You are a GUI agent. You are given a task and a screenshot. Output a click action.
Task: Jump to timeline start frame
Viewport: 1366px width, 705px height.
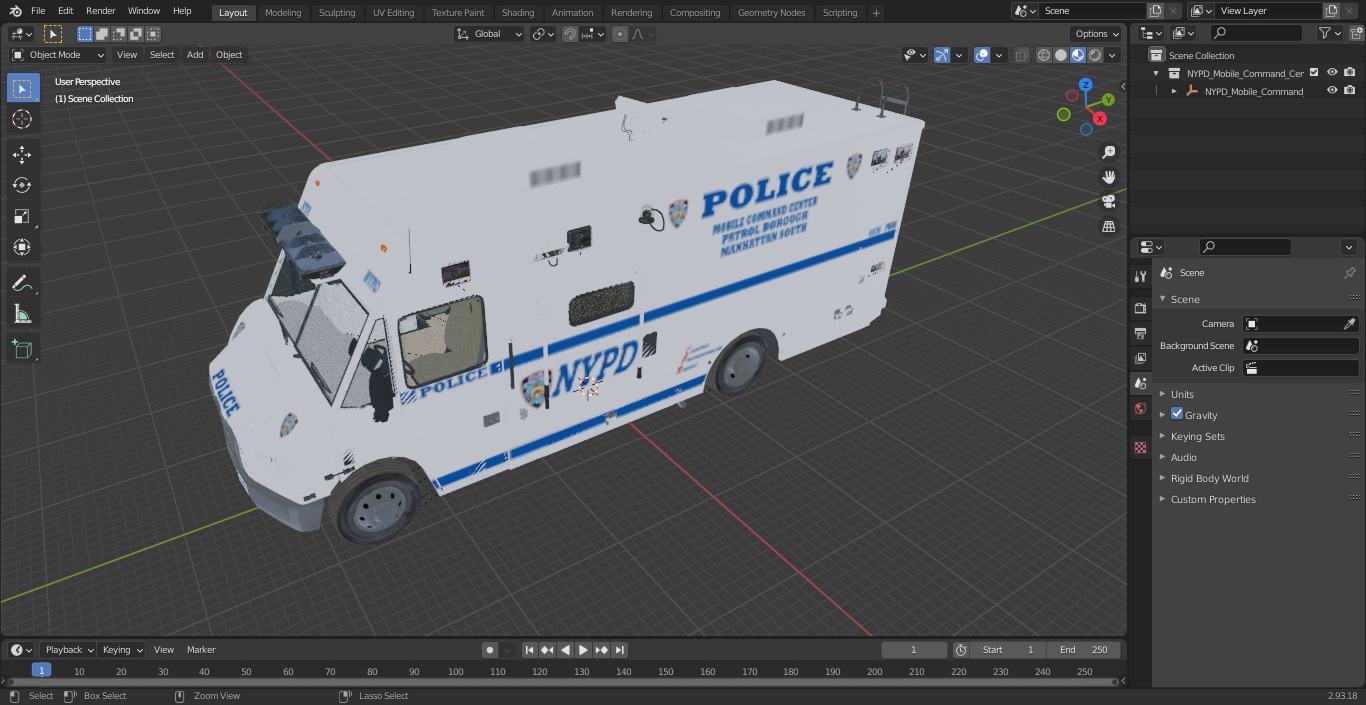pos(530,650)
